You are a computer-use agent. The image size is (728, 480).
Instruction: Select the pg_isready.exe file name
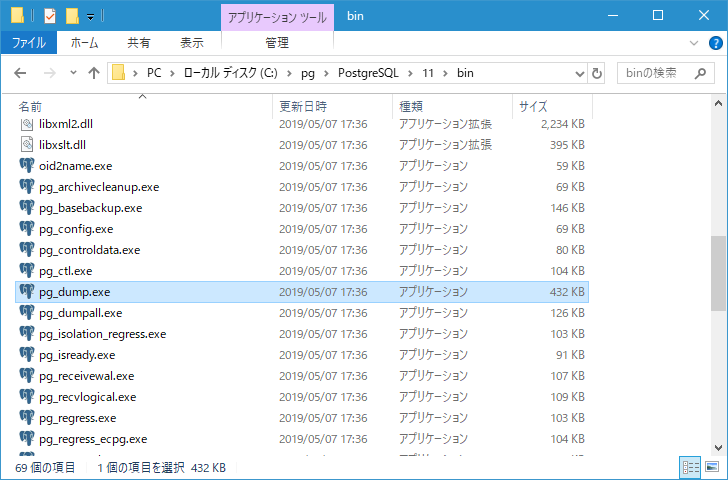[x=77, y=355]
